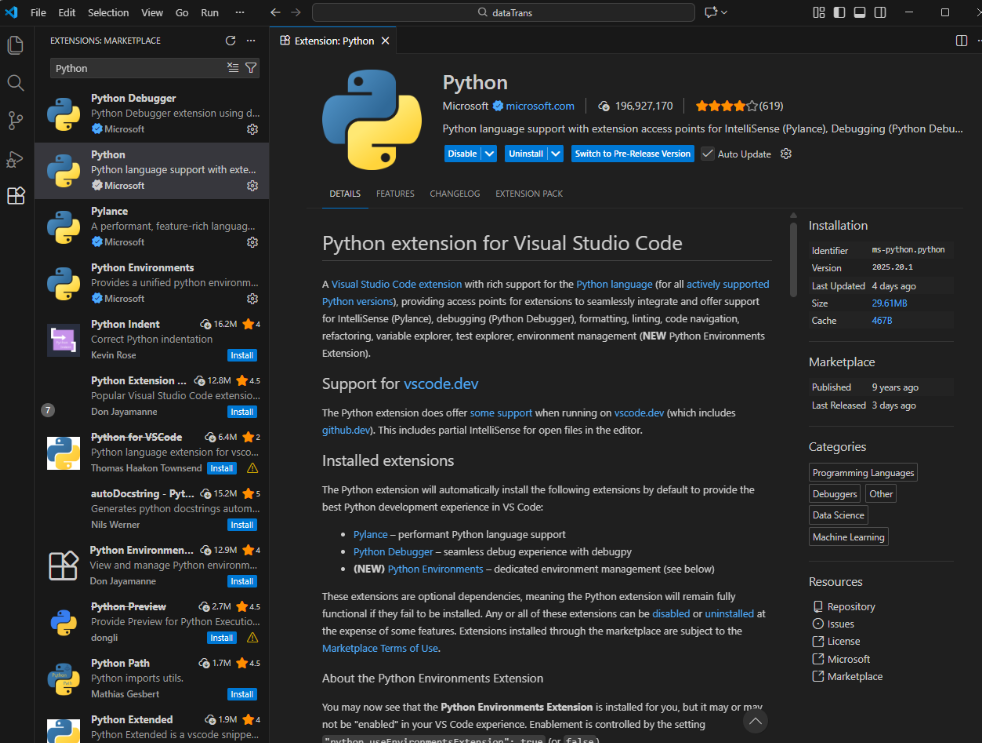Go back in navigation history
Viewport: 982px width, 743px height.
tap(276, 12)
